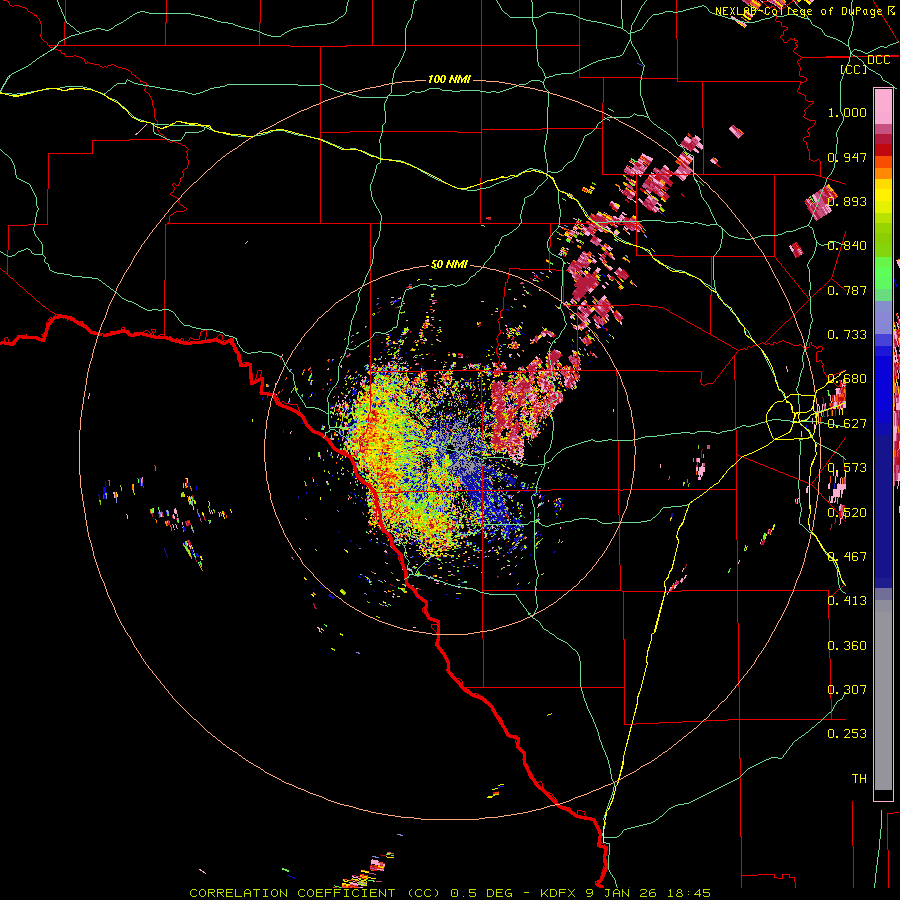This screenshot has height=900, width=900.
Task: Click the 0.413 legend value
Action: coord(847,601)
